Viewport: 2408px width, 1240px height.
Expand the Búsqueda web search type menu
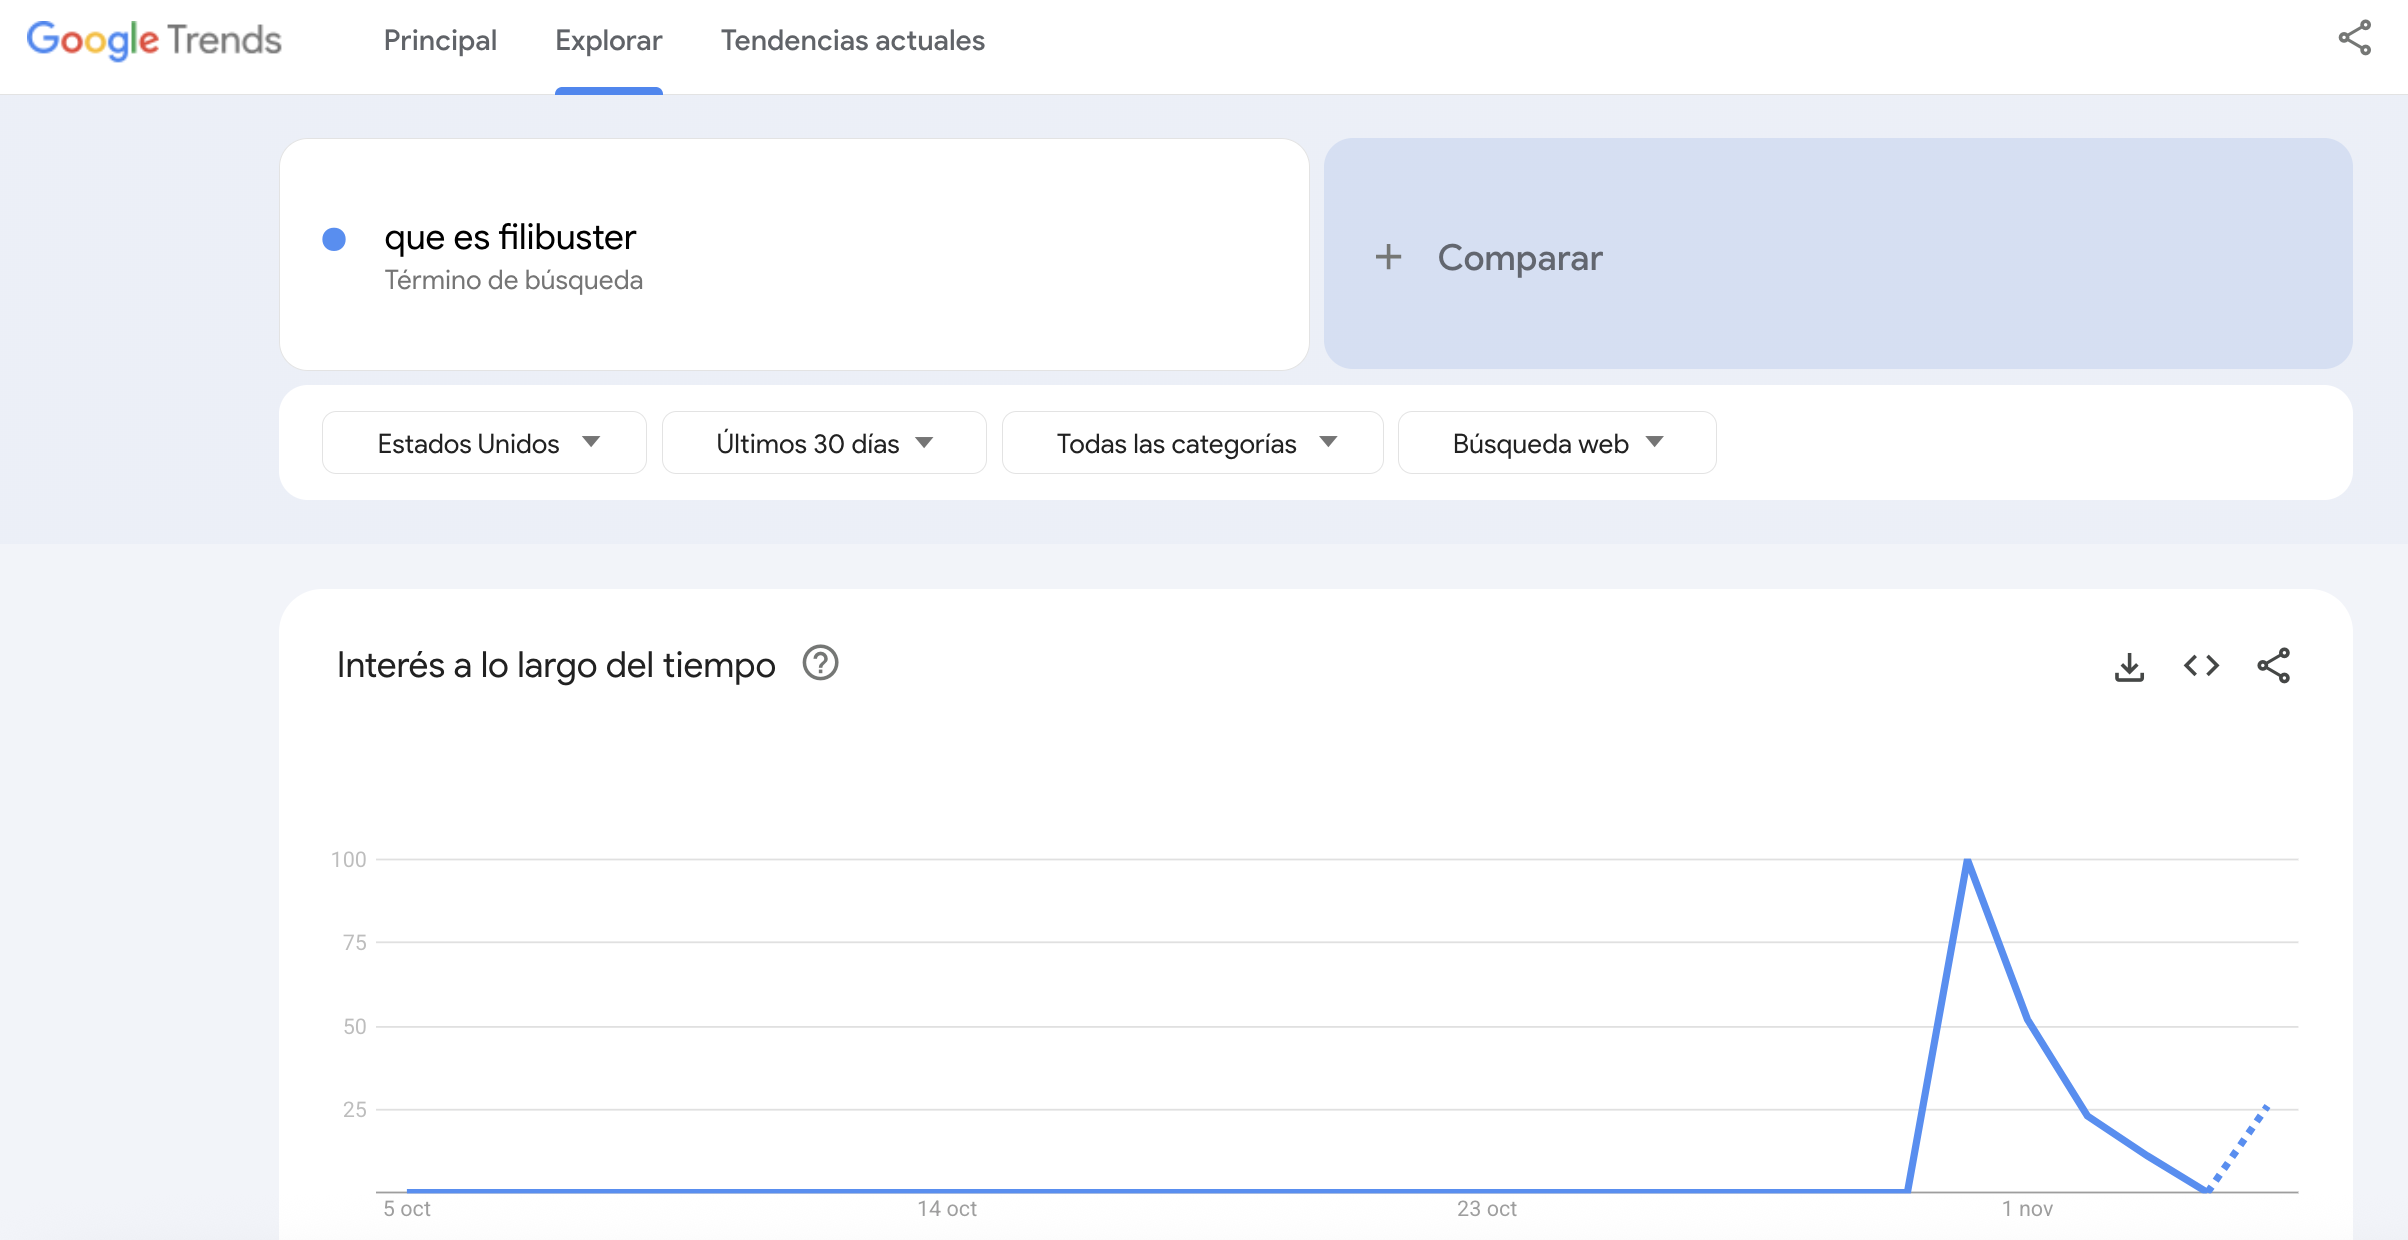(1557, 443)
